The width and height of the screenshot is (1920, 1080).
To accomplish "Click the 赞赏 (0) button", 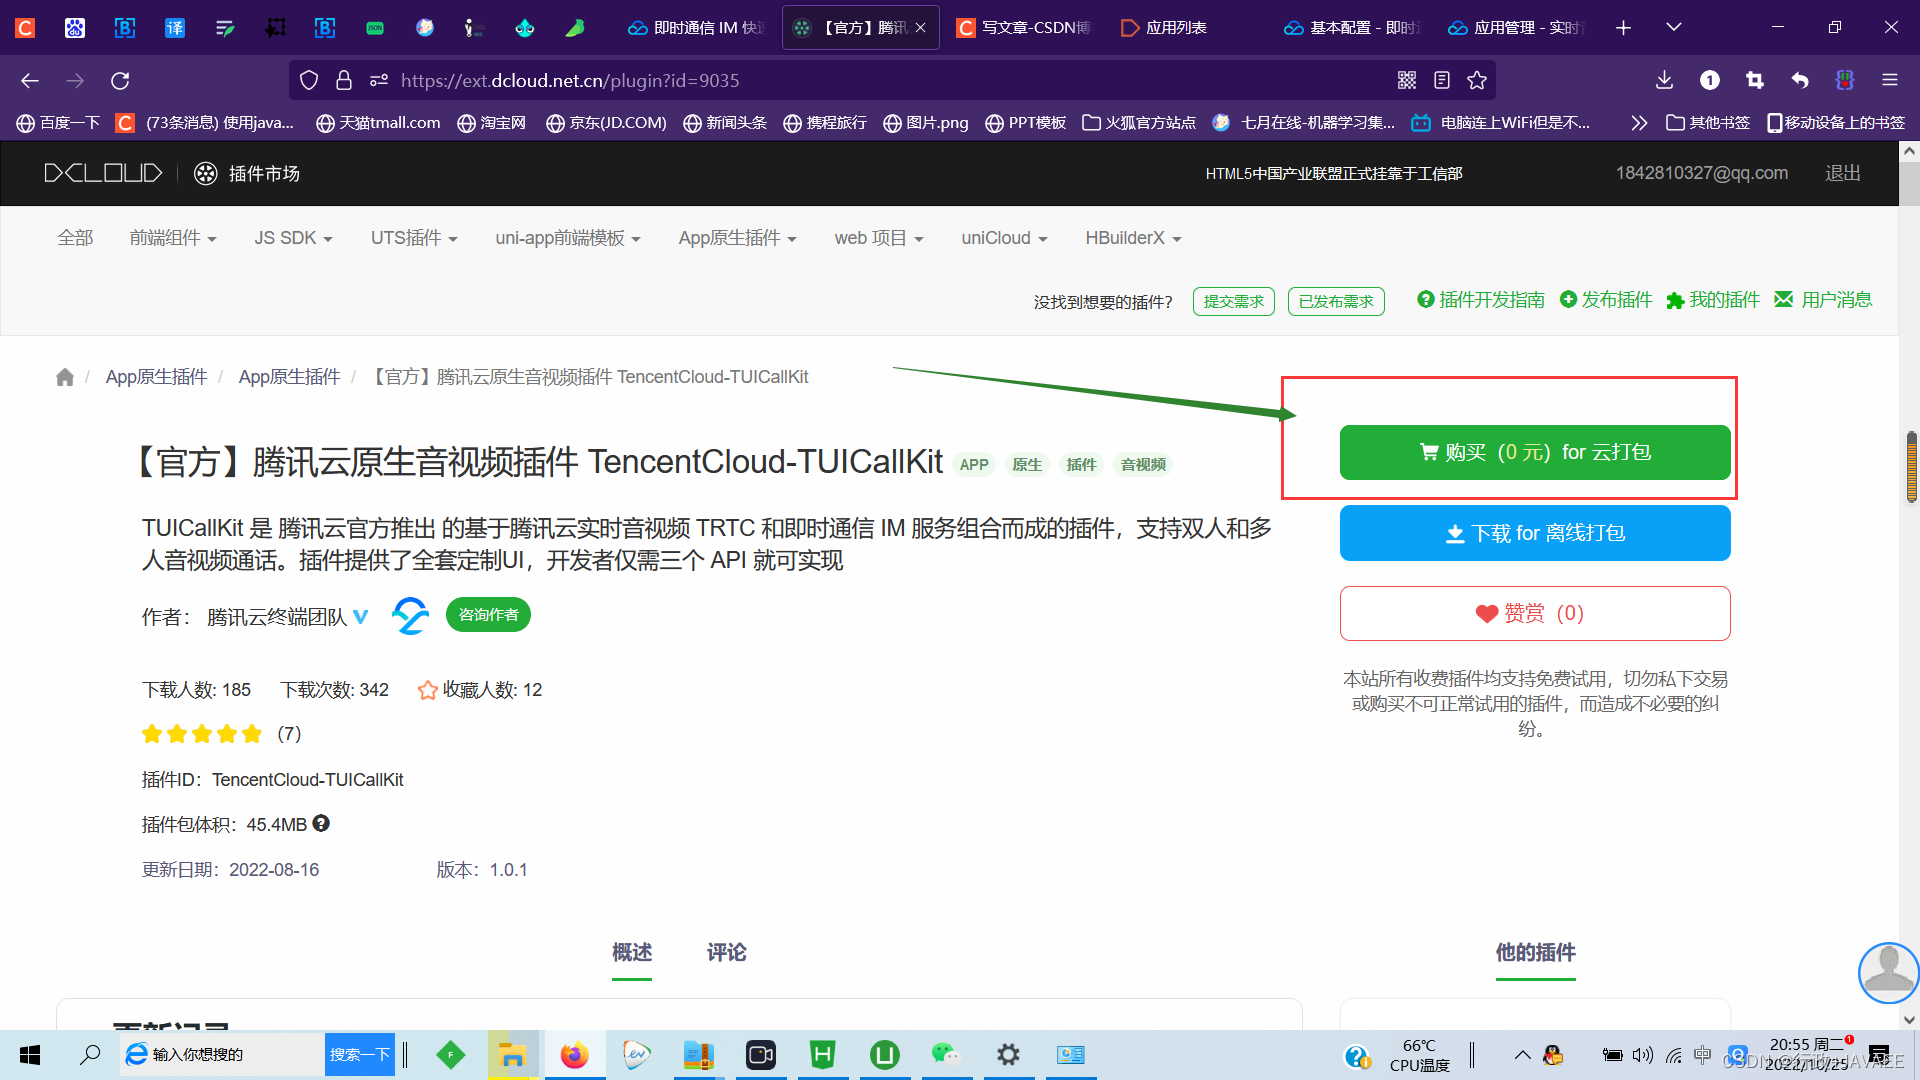I will (1535, 613).
